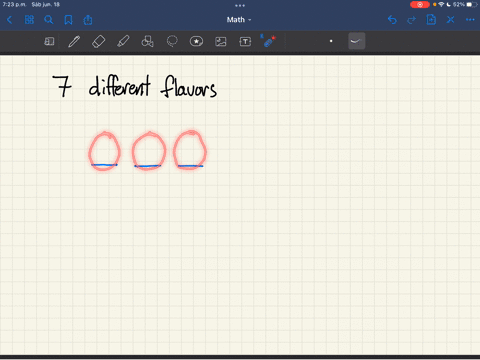480x360 pixels.
Task: Select the Image insert tool
Action: click(221, 41)
